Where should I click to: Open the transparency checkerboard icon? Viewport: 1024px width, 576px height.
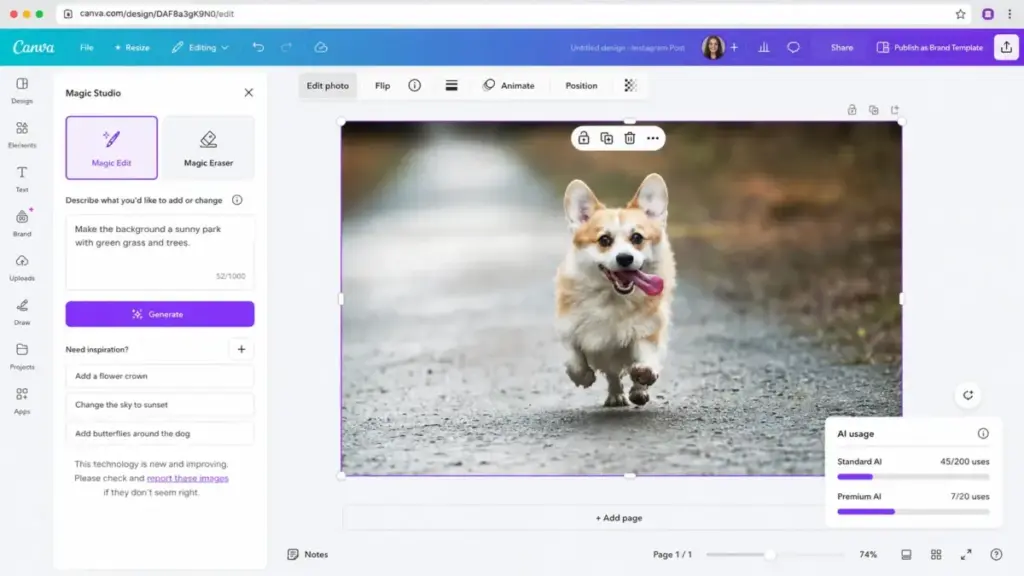pos(630,86)
